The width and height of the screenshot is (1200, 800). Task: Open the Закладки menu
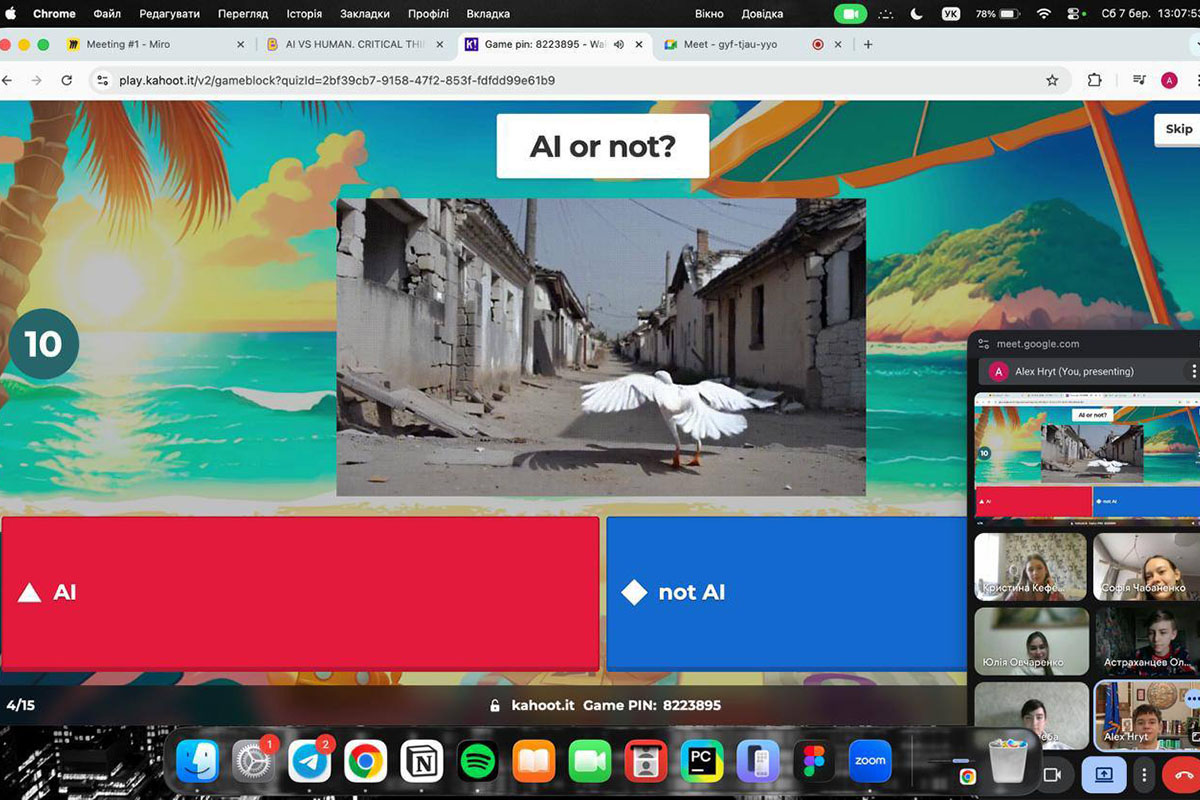point(365,14)
